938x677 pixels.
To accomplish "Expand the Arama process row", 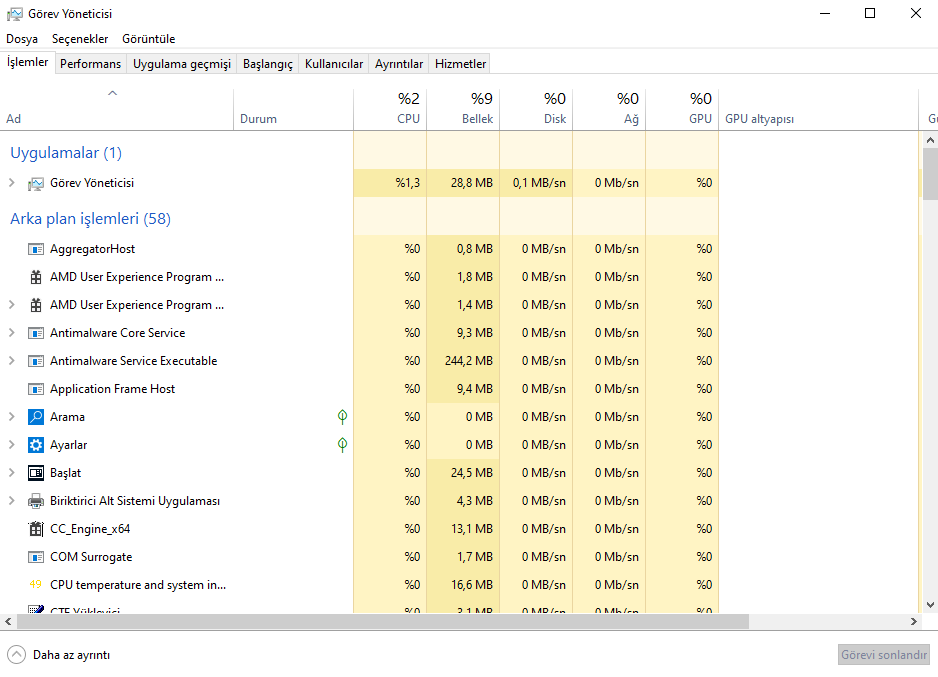I will (11, 417).
